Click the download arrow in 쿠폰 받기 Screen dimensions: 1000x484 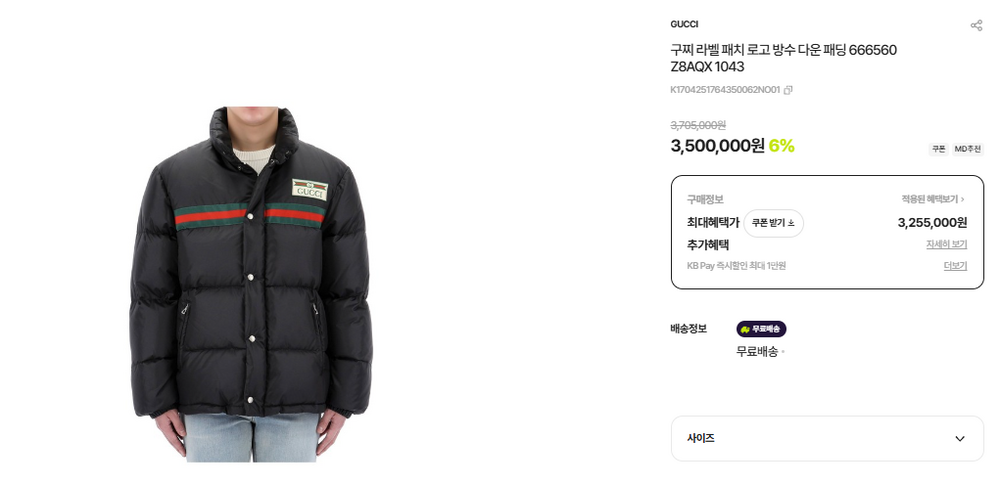[x=791, y=223]
